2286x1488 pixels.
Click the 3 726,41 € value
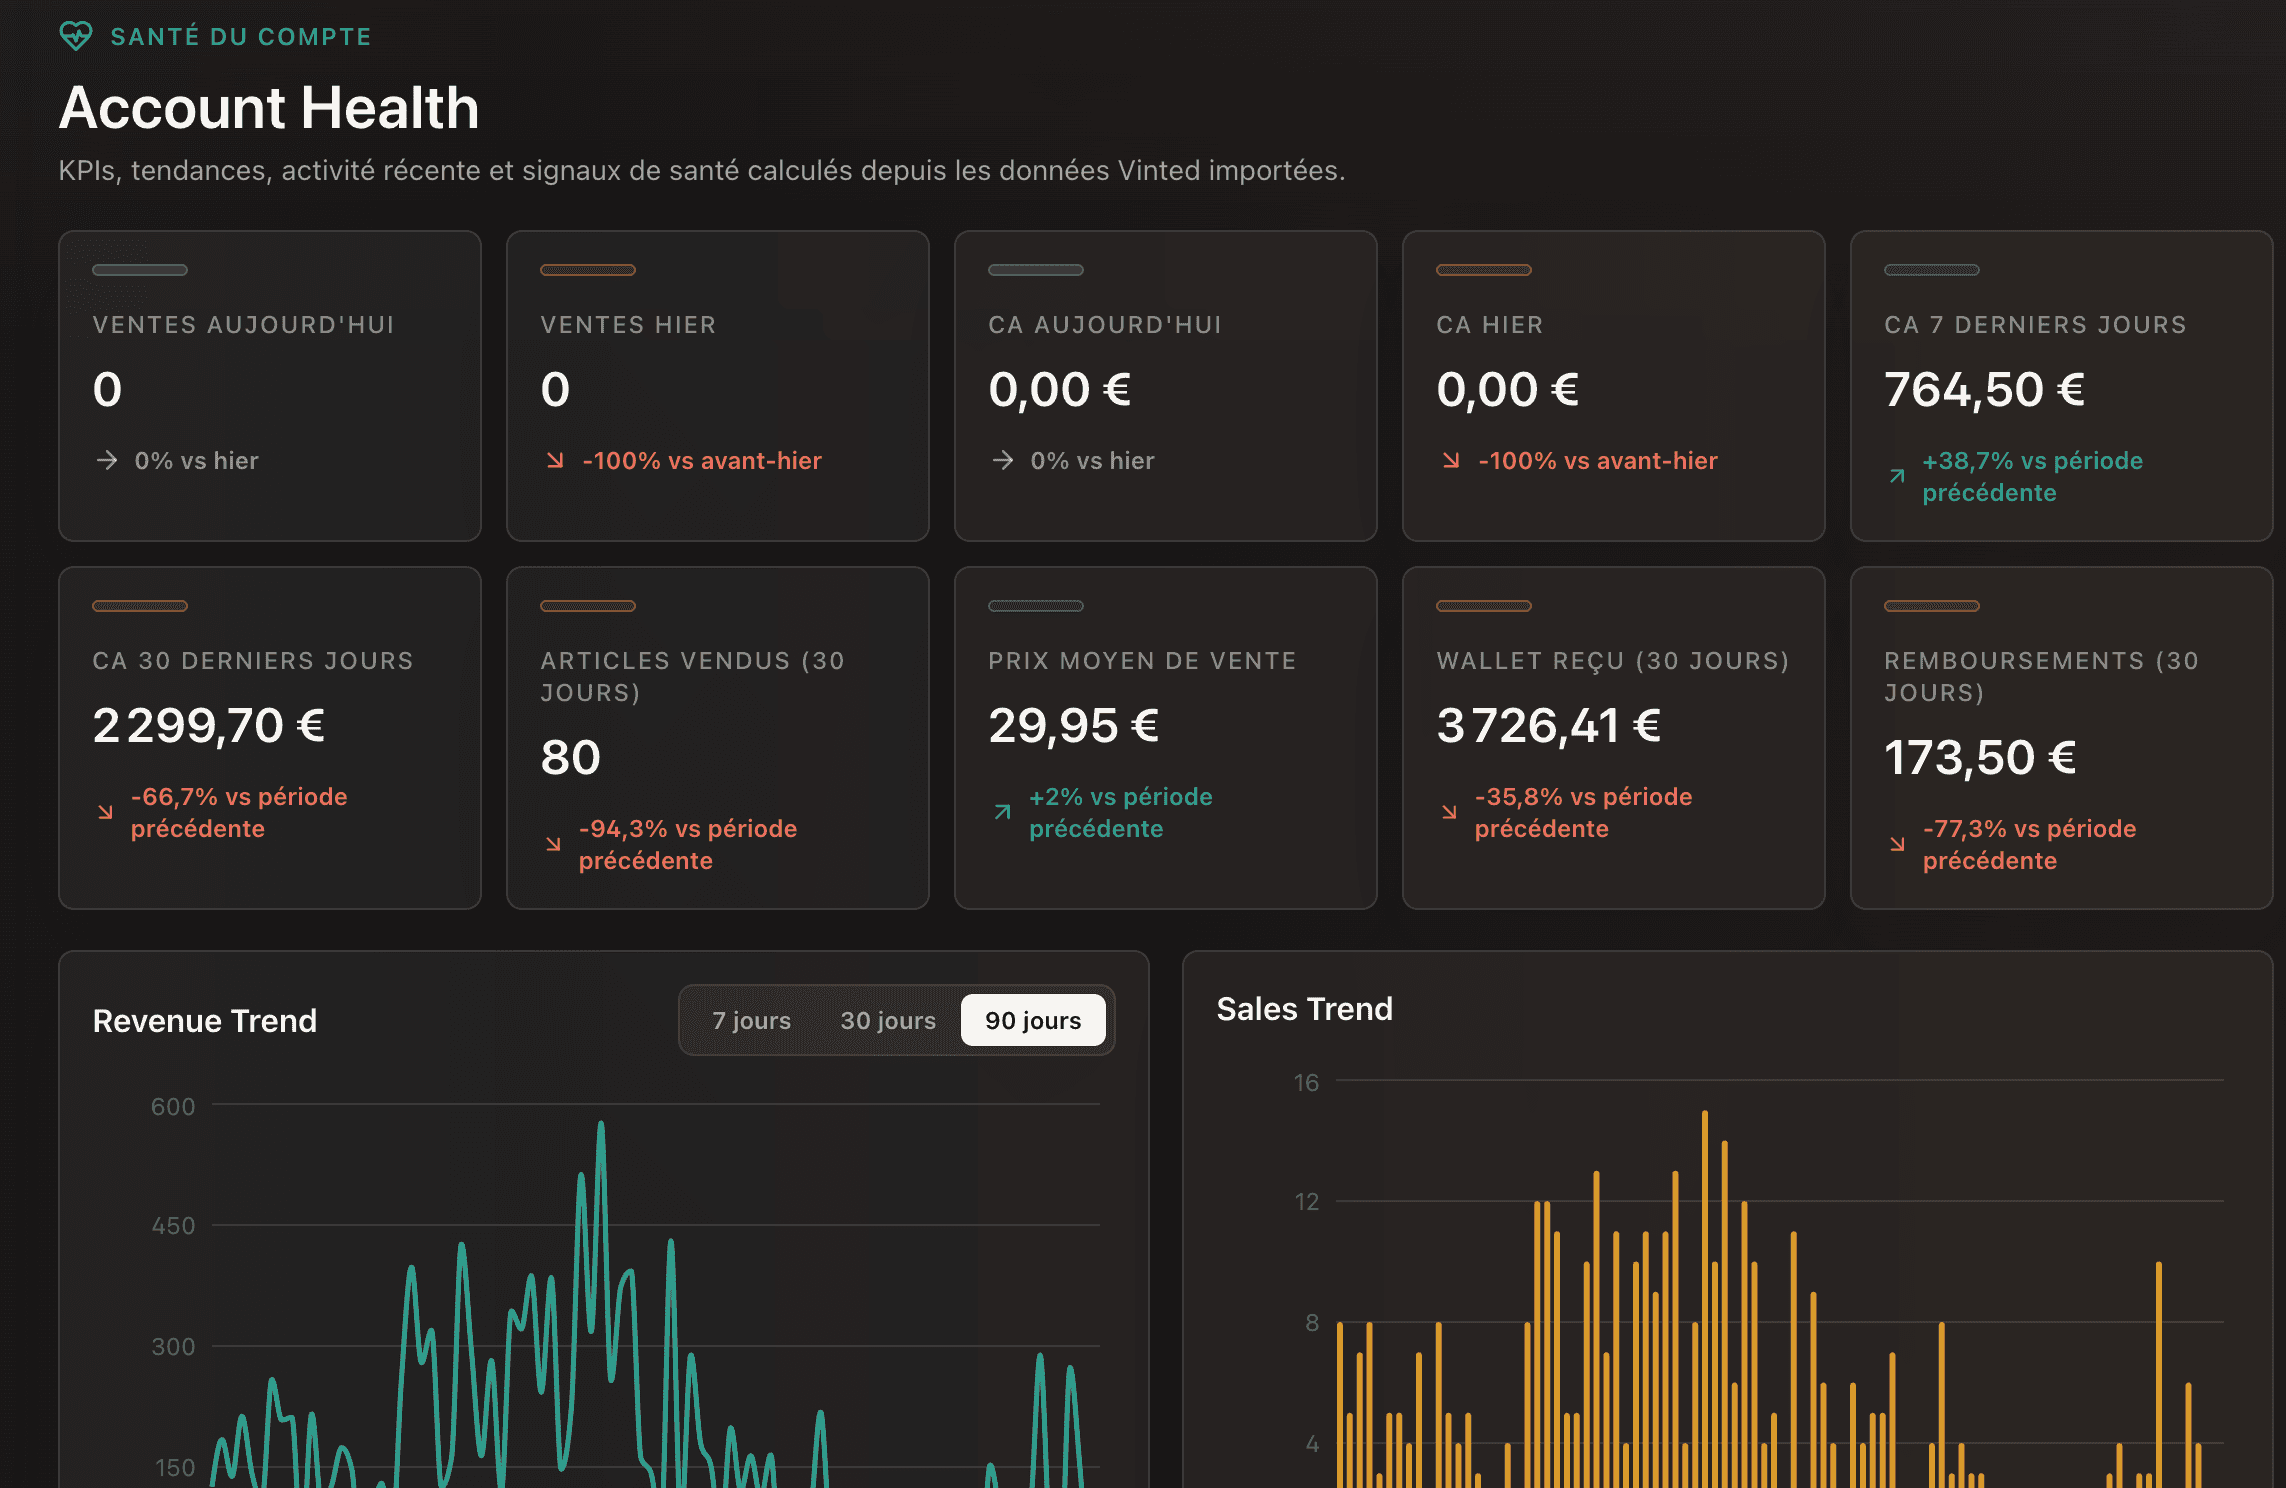coord(1548,726)
